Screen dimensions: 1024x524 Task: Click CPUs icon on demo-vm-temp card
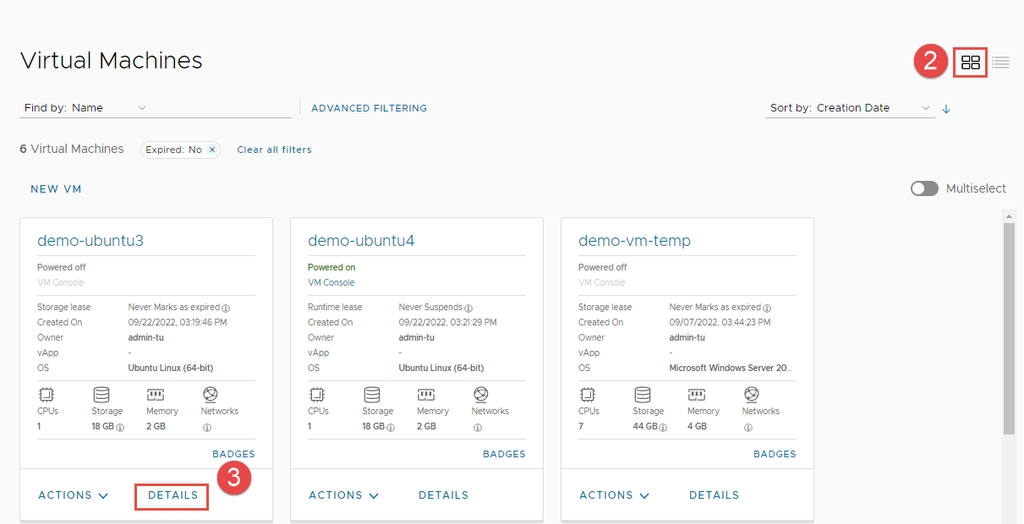click(x=588, y=395)
